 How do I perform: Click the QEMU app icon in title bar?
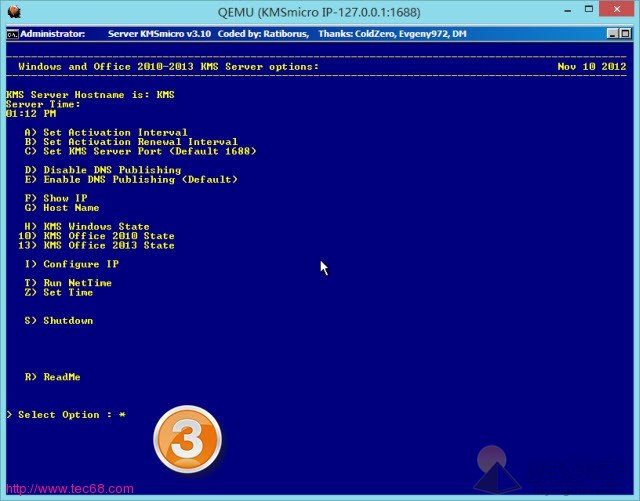(x=14, y=12)
